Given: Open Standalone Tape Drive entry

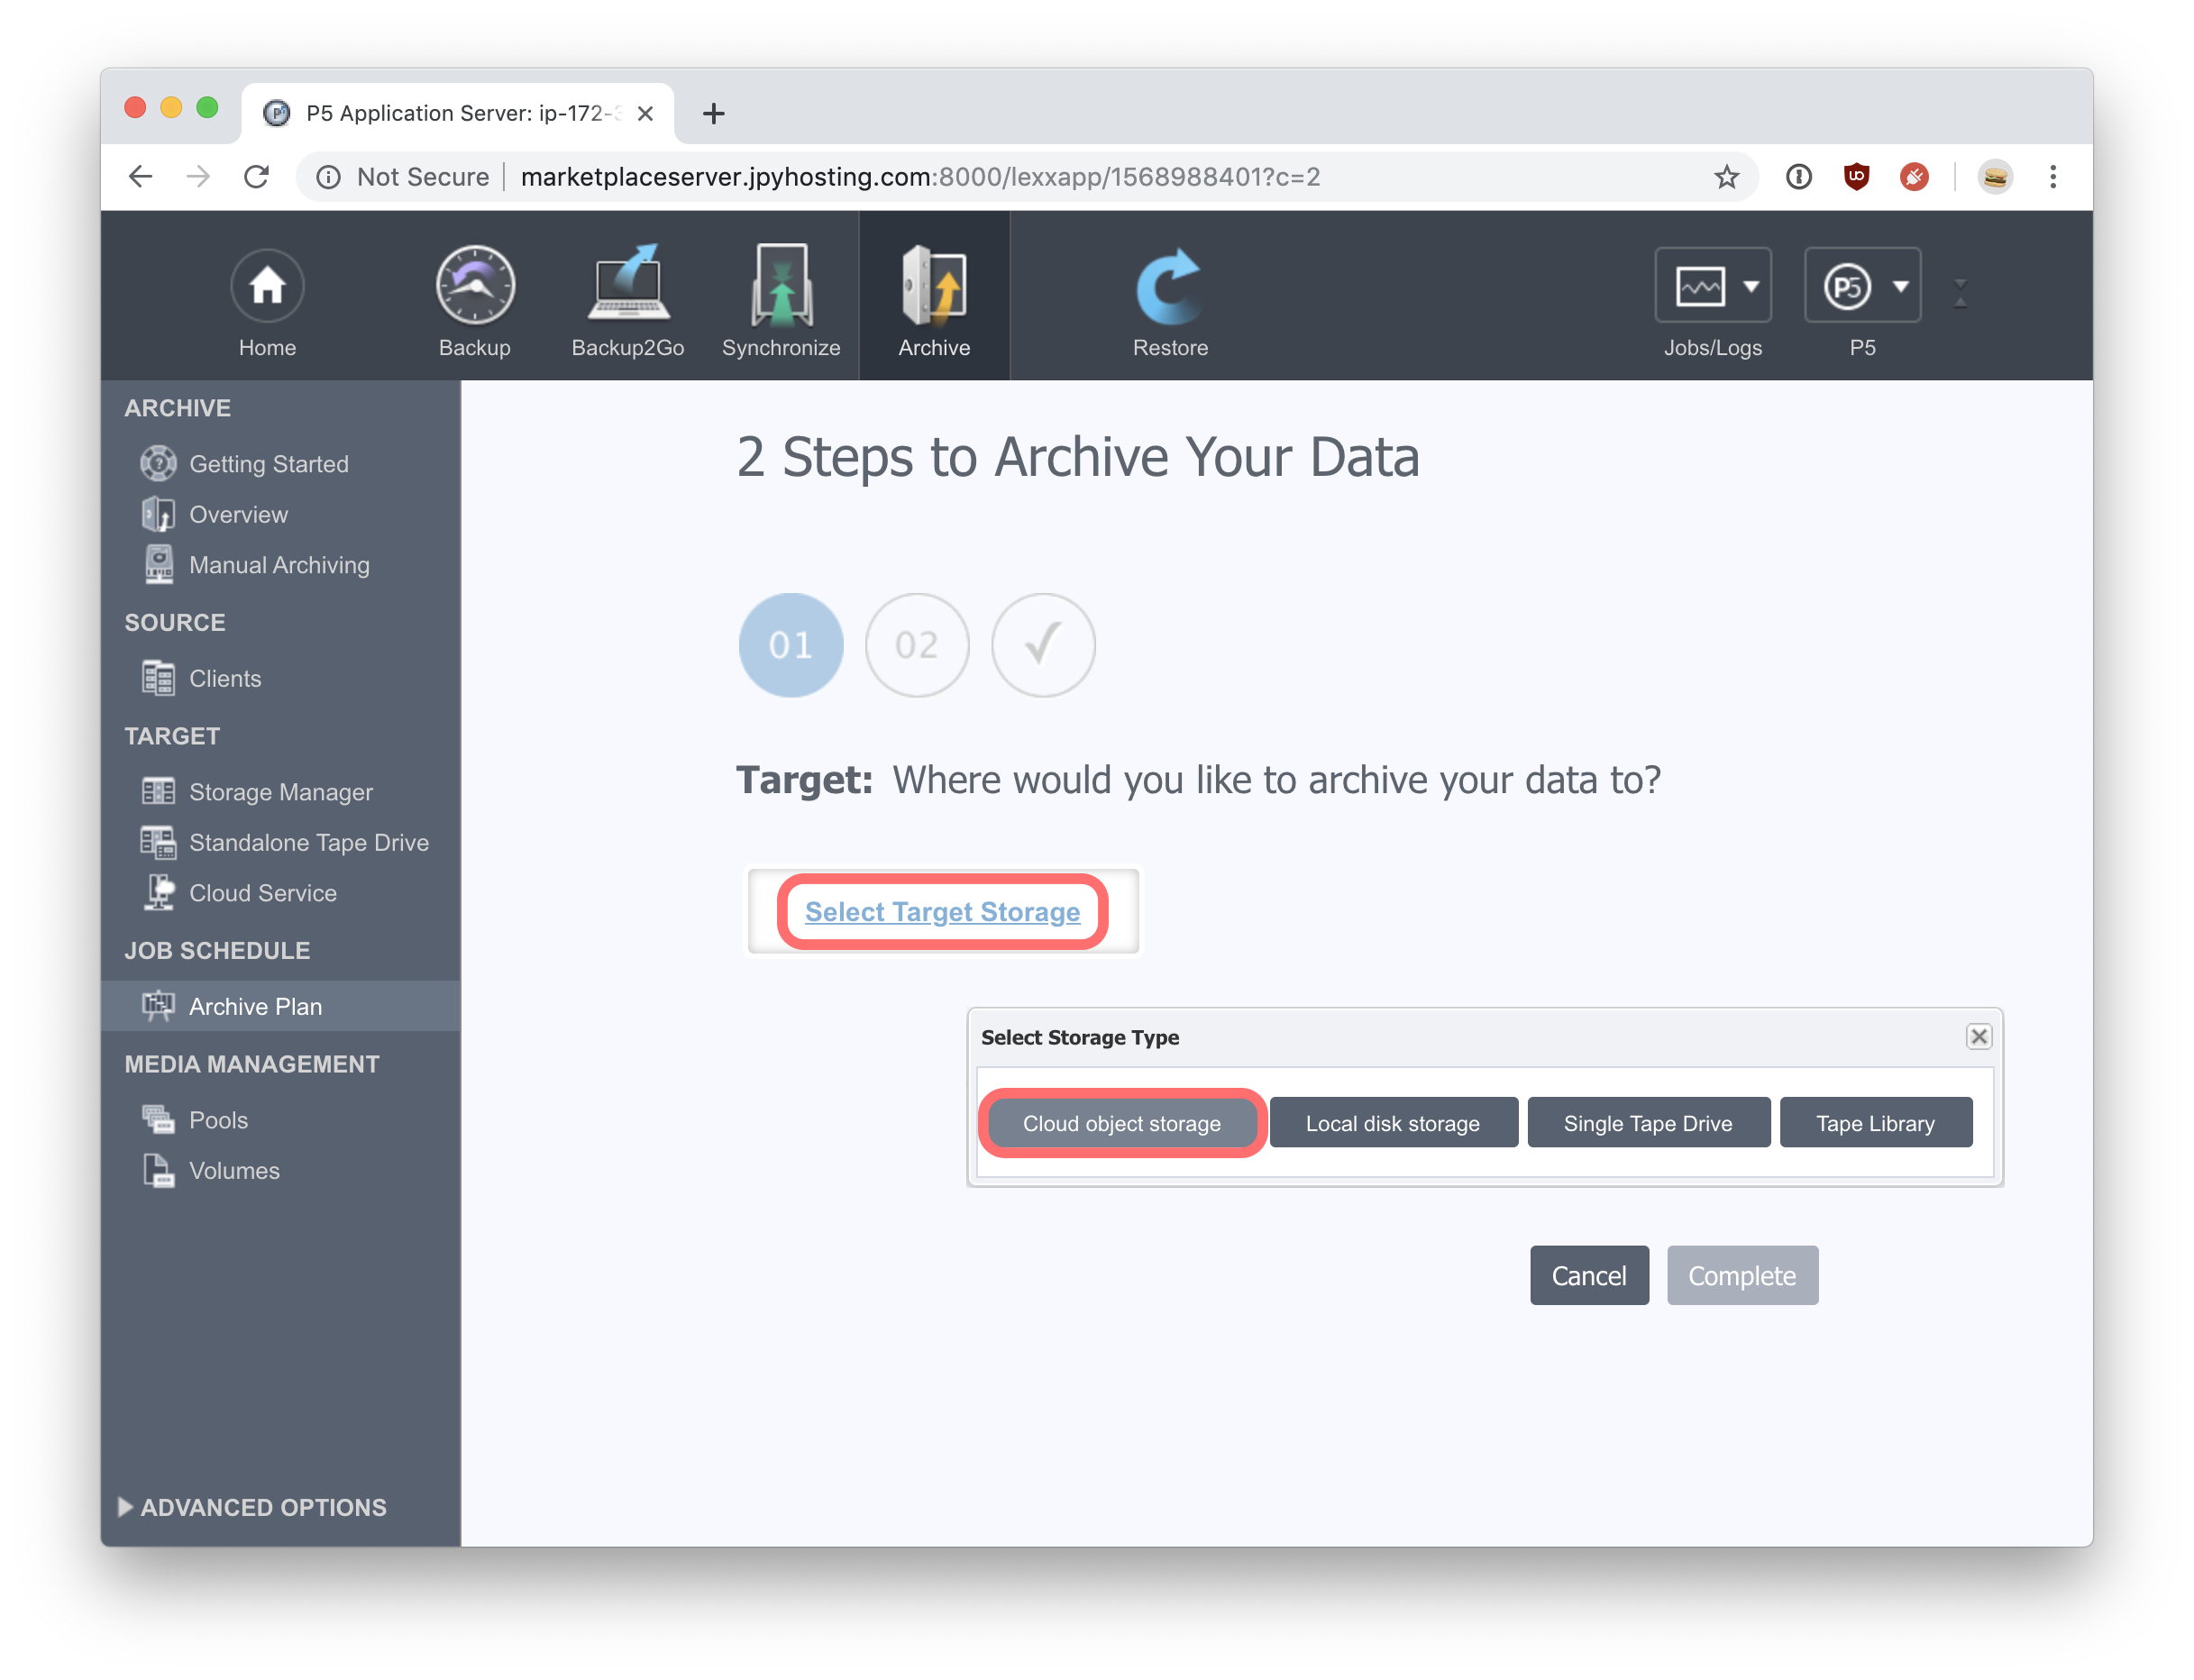Looking at the screenshot, I should pos(308,842).
